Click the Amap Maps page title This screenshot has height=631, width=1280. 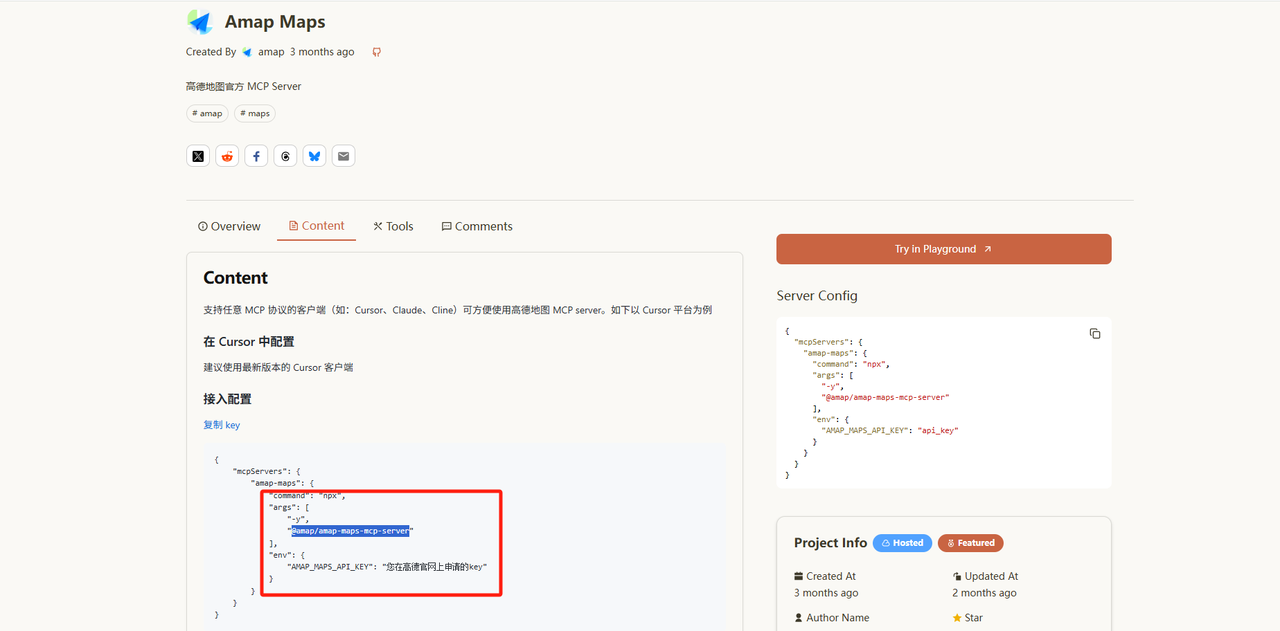pyautogui.click(x=275, y=22)
